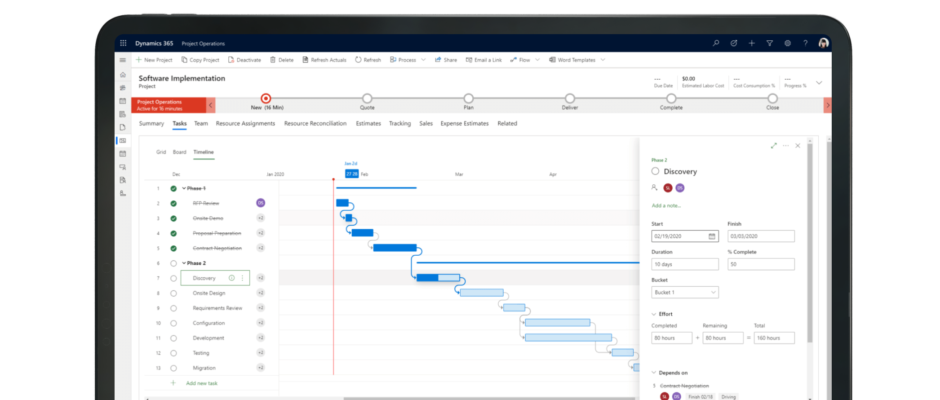Viewport: 940px width, 400px height.
Task: Click New Project command
Action: [154, 60]
